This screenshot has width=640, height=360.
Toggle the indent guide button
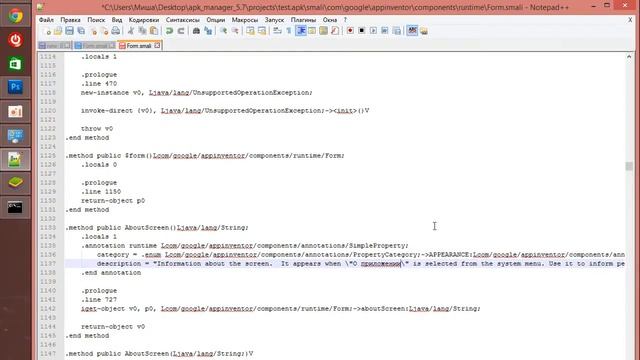click(x=301, y=31)
